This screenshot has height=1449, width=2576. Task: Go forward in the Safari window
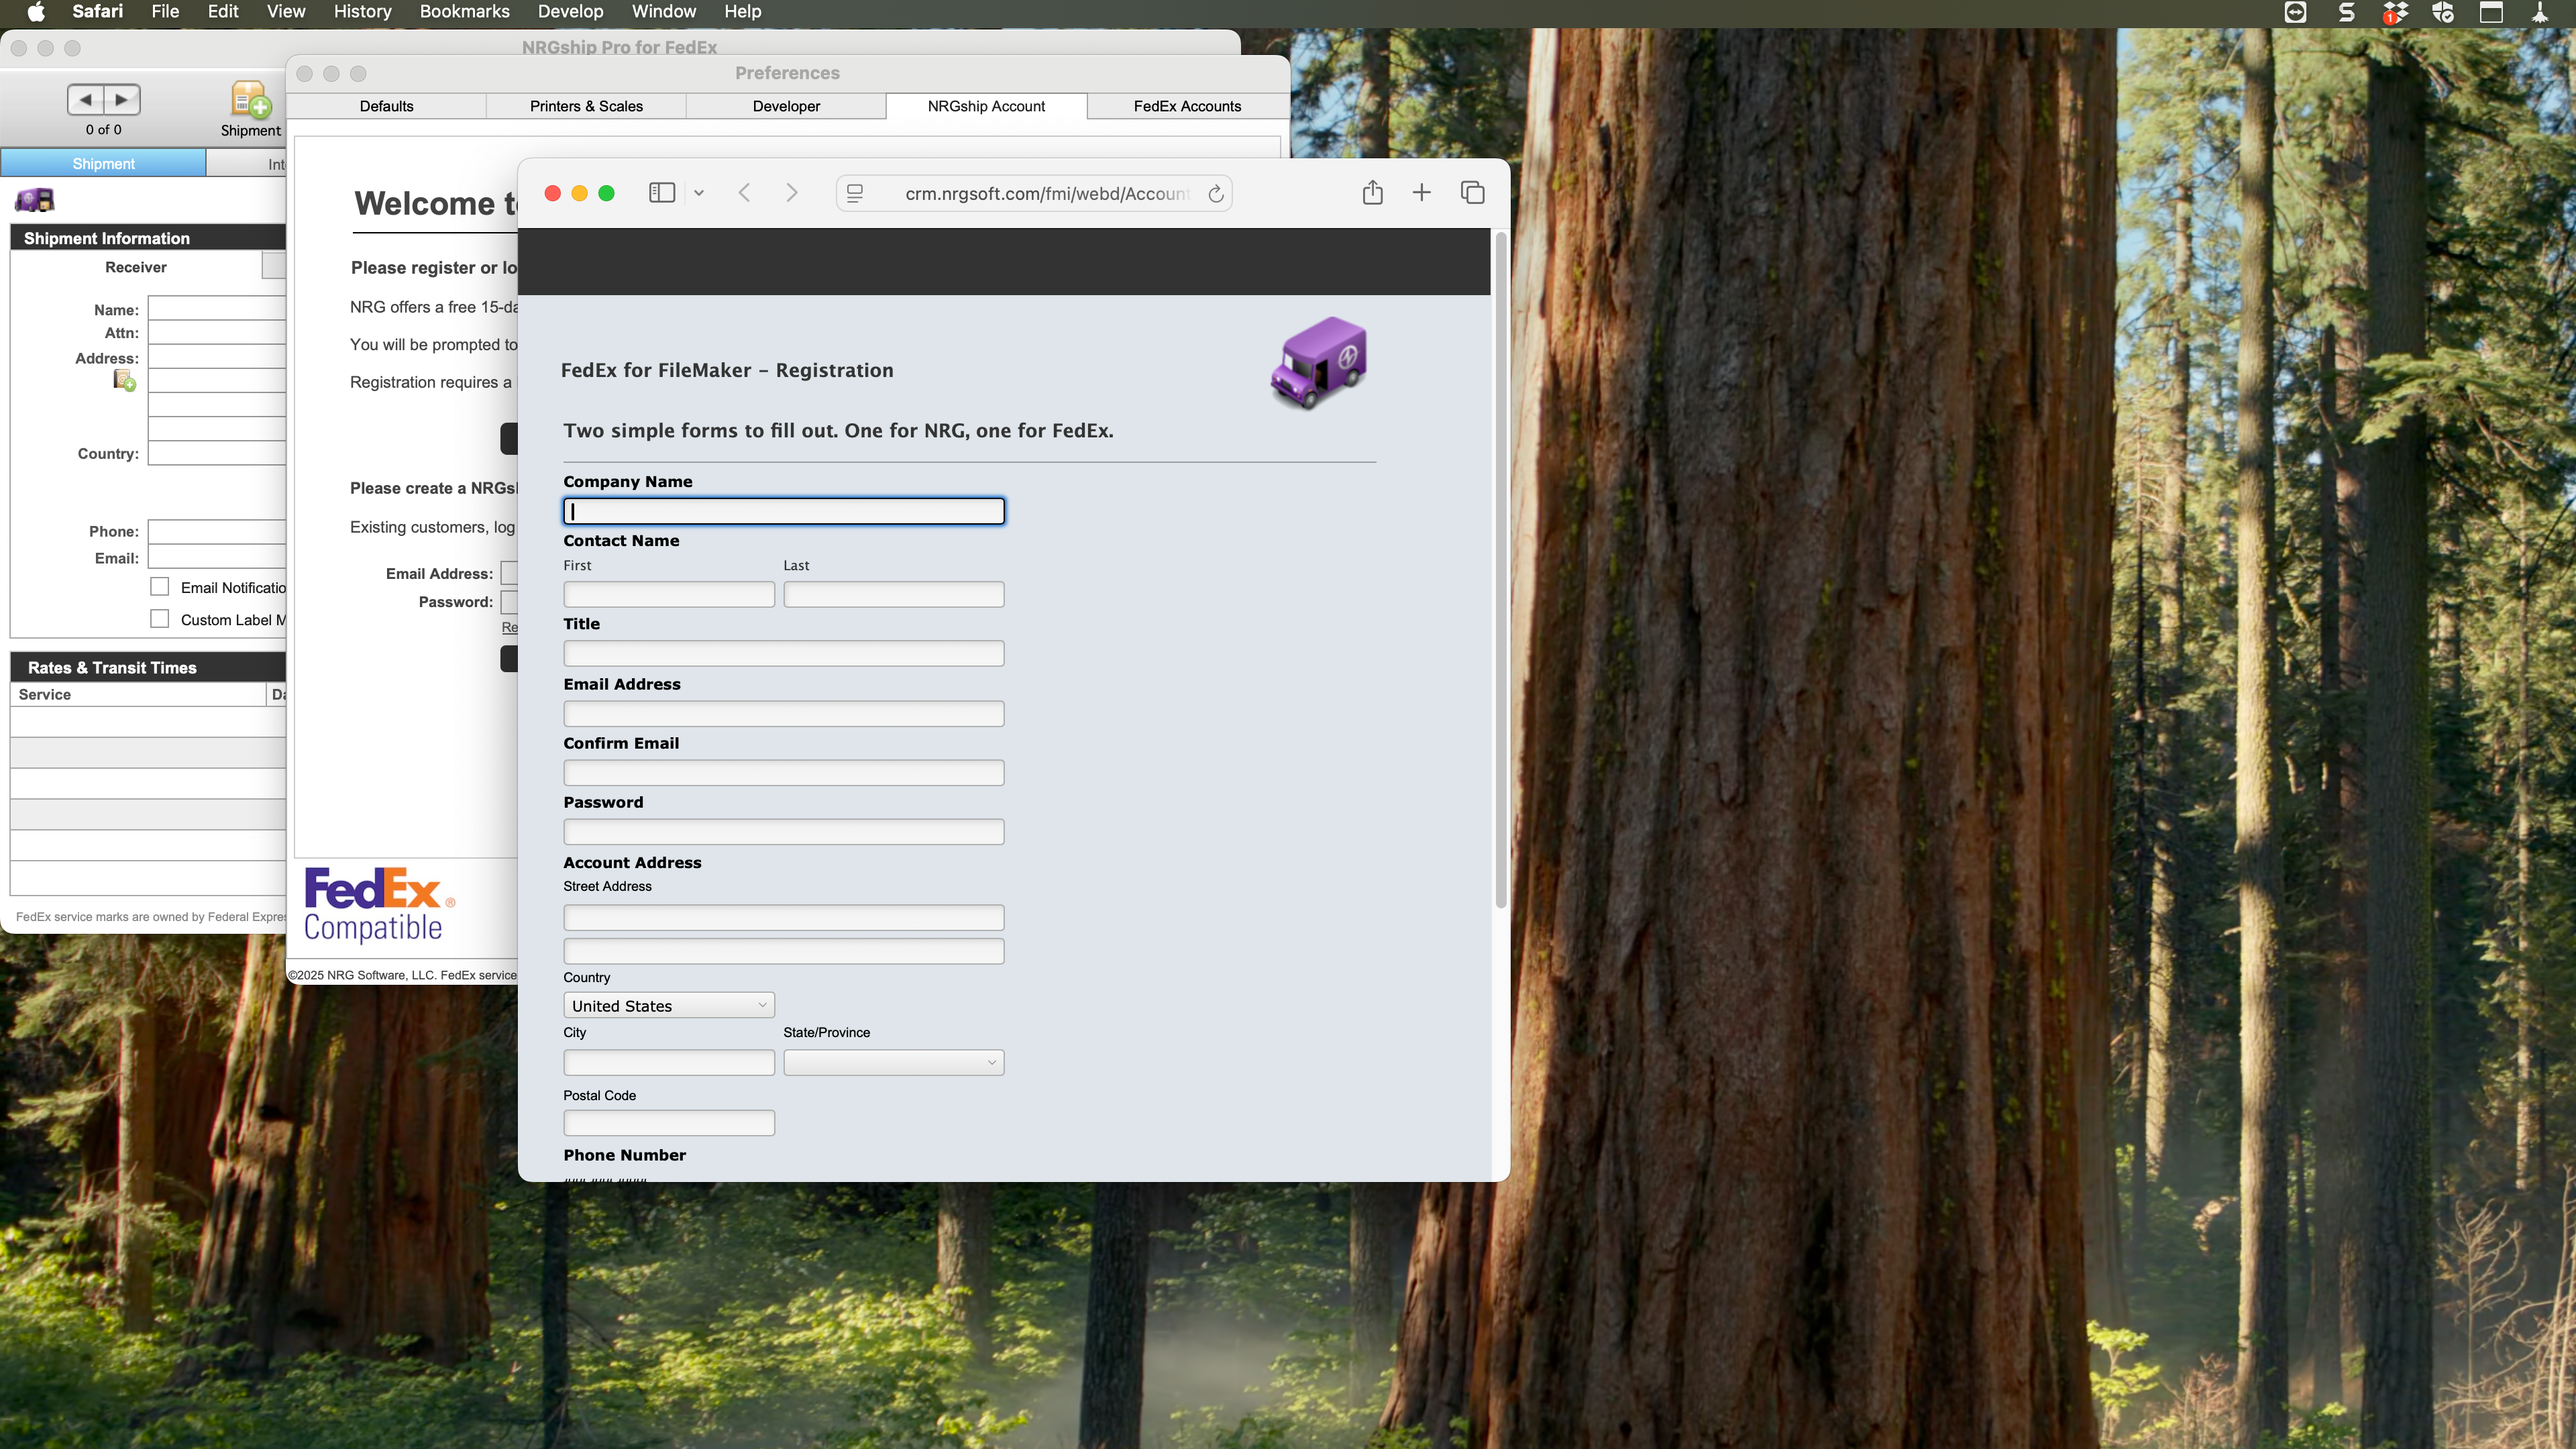pos(792,193)
